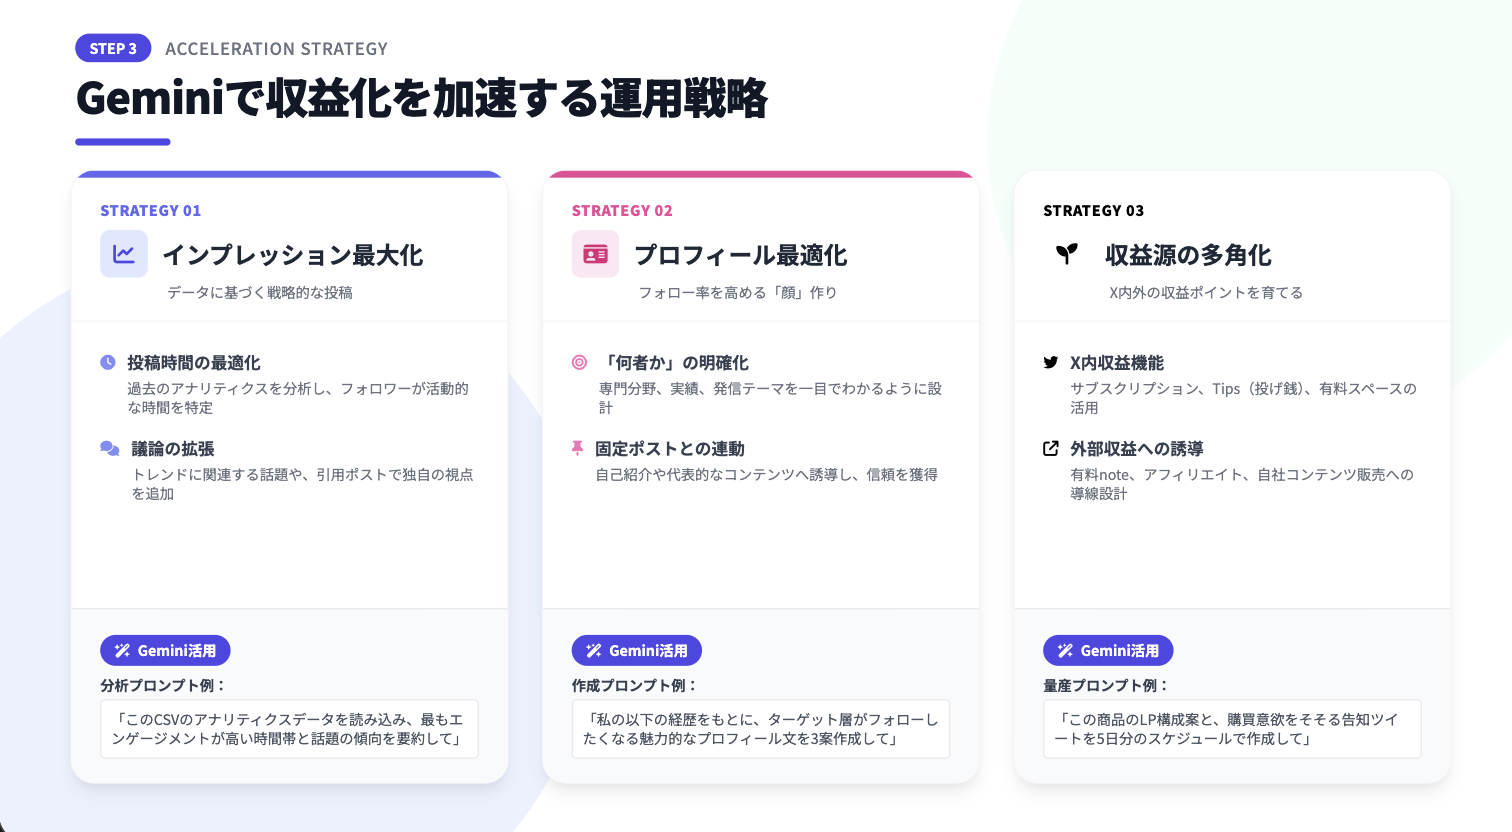Select the clock icon next to 投稿時間の最適化
Image resolution: width=1512 pixels, height=832 pixels.
click(108, 362)
